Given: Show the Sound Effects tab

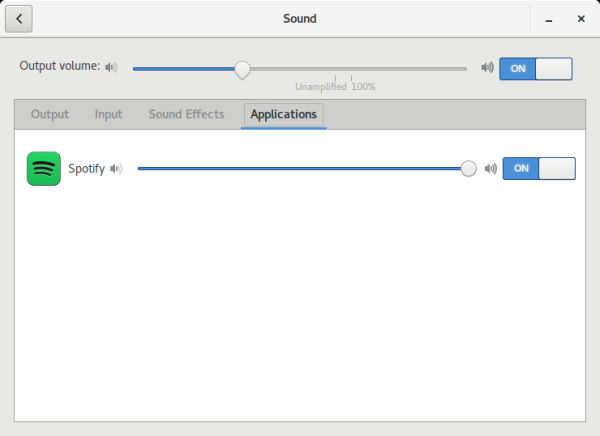Looking at the screenshot, I should tap(186, 114).
